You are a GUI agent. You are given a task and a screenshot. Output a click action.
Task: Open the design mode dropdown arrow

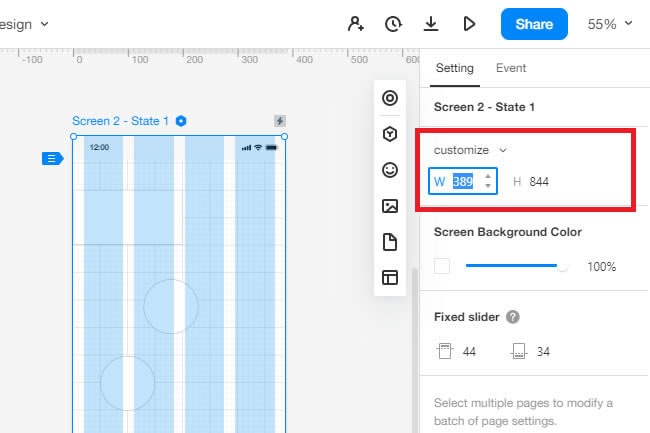point(44,24)
